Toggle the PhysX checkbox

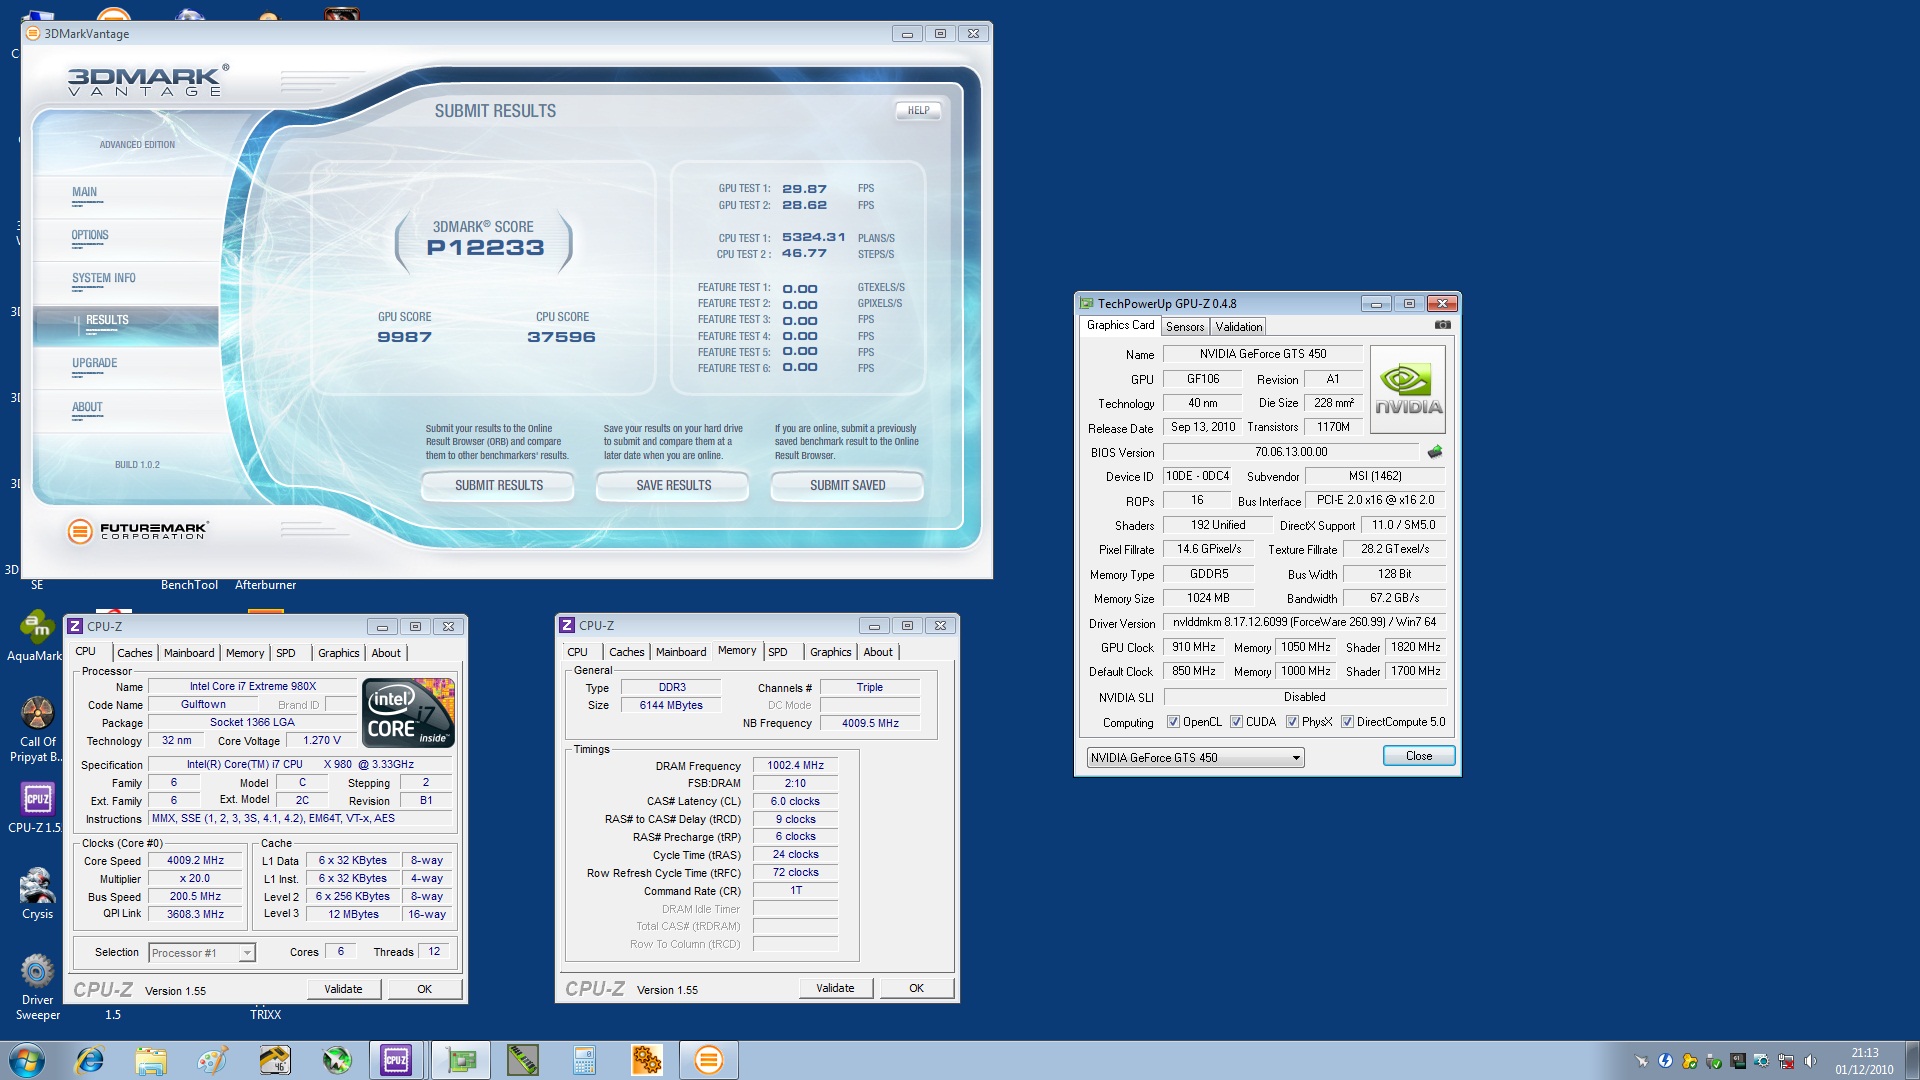1292,722
